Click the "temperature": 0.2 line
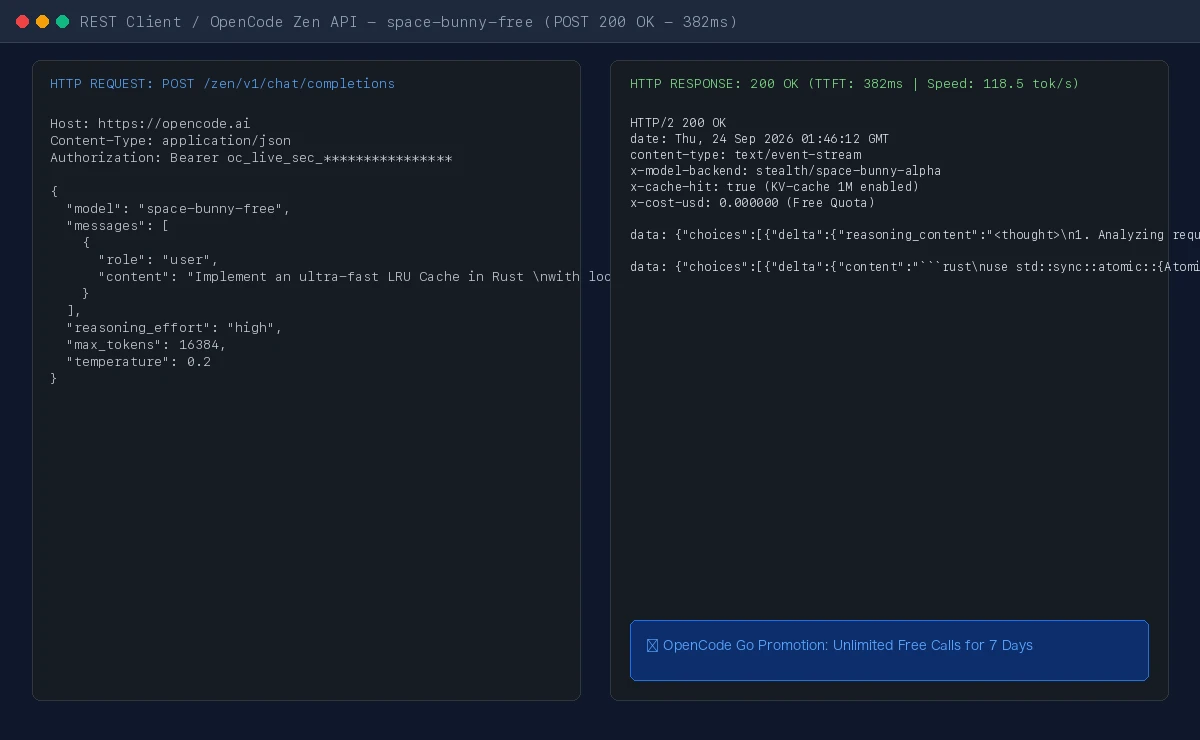1200x740 pixels. tap(138, 362)
